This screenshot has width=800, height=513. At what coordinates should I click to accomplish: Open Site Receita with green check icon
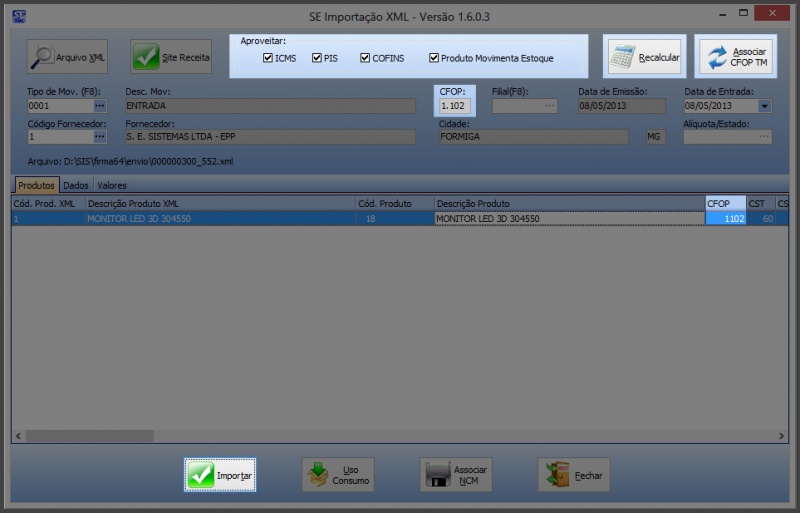pos(172,57)
